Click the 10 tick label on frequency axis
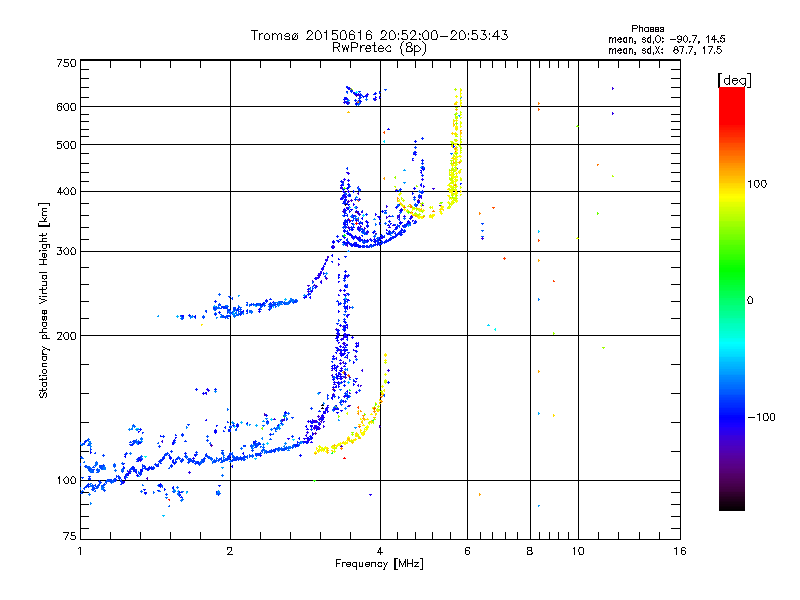 click(578, 551)
